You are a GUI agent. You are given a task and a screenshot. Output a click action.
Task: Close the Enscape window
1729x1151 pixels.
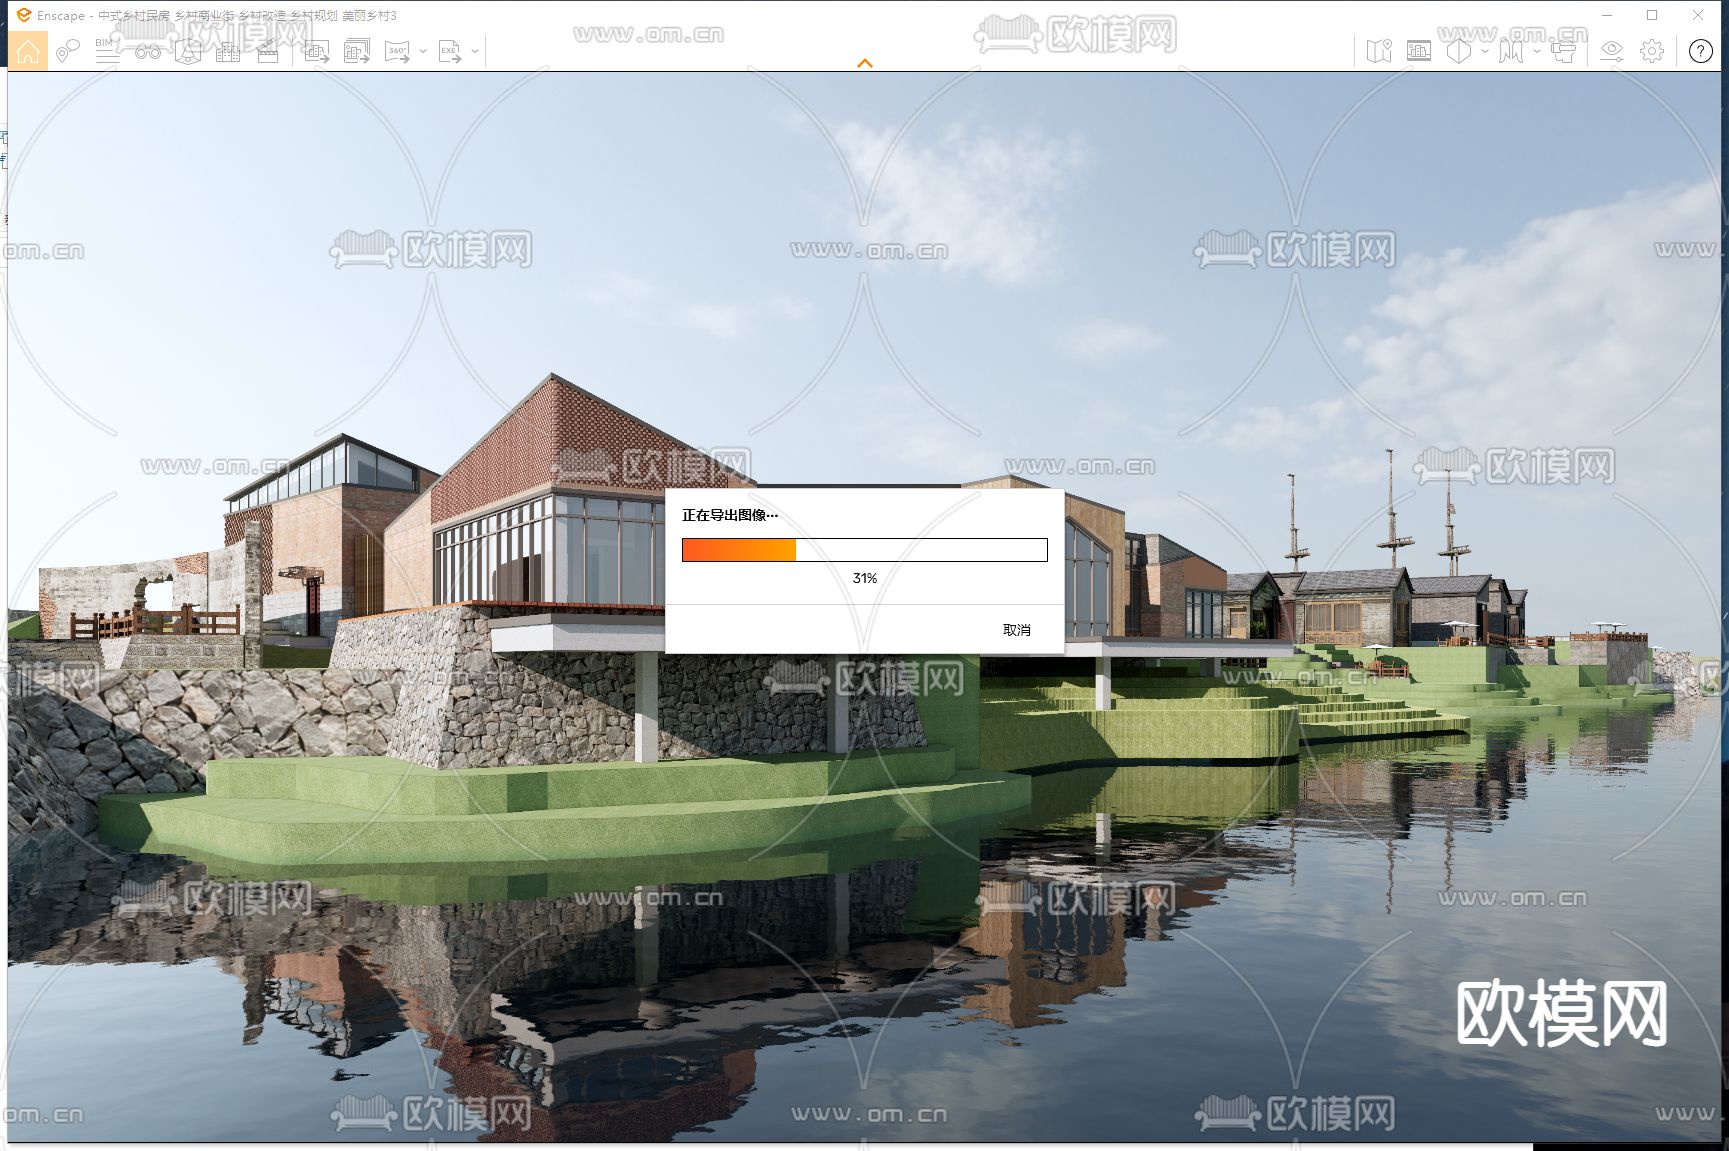[x=1698, y=15]
